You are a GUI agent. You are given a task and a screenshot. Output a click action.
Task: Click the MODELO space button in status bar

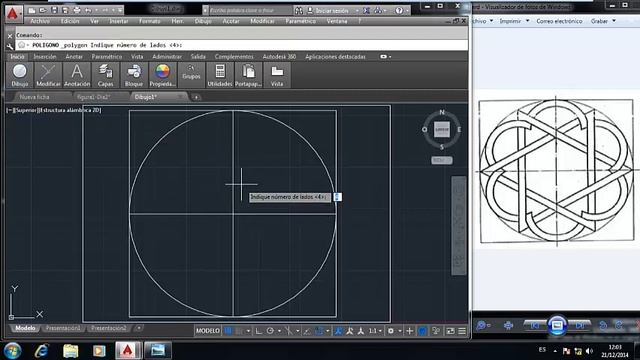207,331
